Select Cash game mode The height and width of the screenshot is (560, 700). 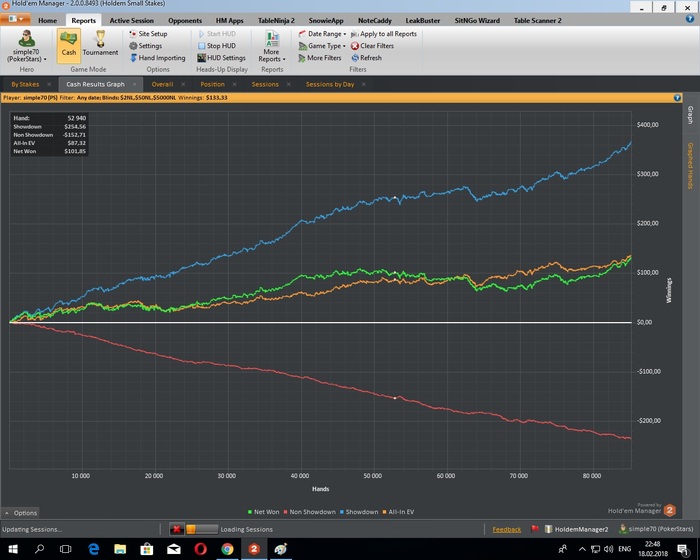[69, 45]
